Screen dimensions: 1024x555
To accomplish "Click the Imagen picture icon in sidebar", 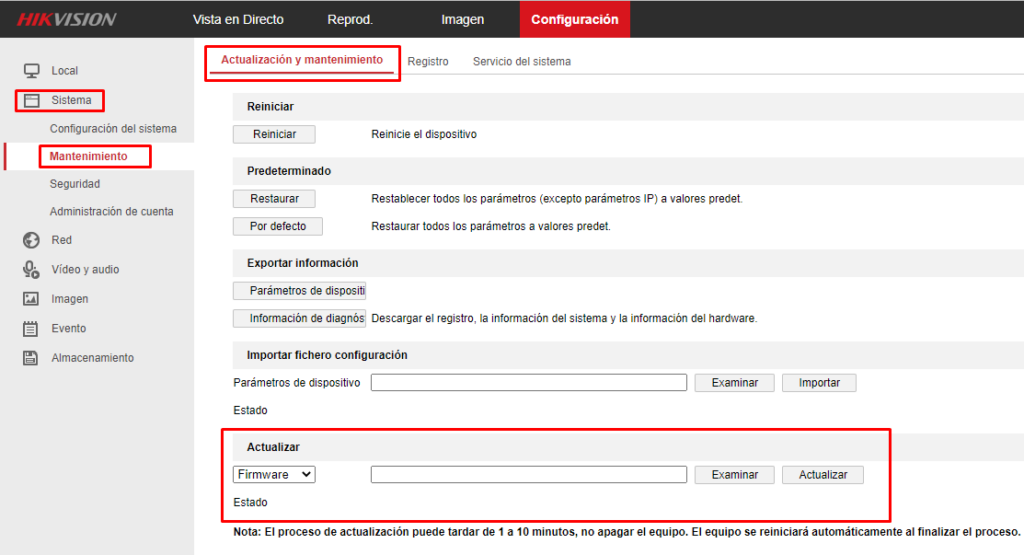I will (31, 299).
